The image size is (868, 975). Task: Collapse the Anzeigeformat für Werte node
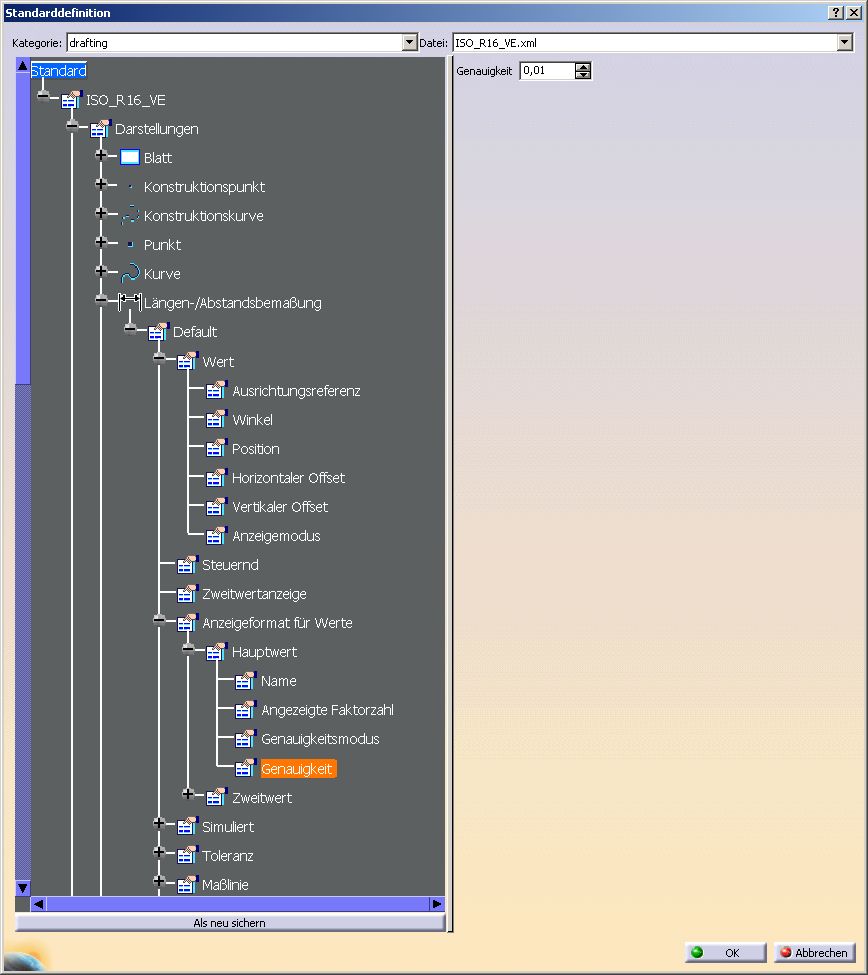159,619
